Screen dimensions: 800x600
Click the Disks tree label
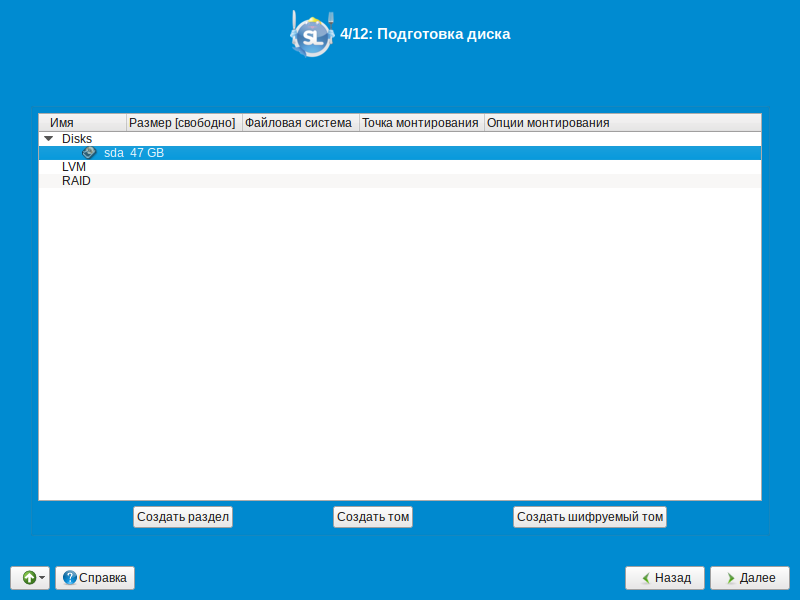pyautogui.click(x=77, y=139)
